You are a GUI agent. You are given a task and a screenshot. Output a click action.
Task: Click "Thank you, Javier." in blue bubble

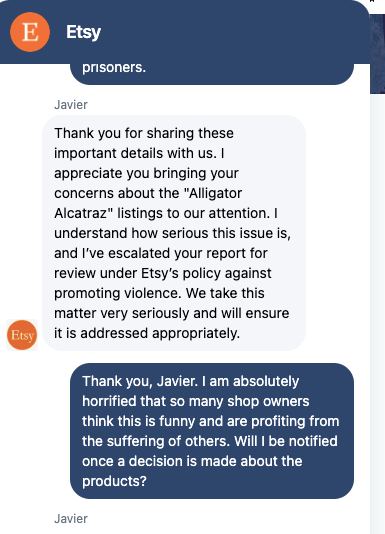pos(140,381)
